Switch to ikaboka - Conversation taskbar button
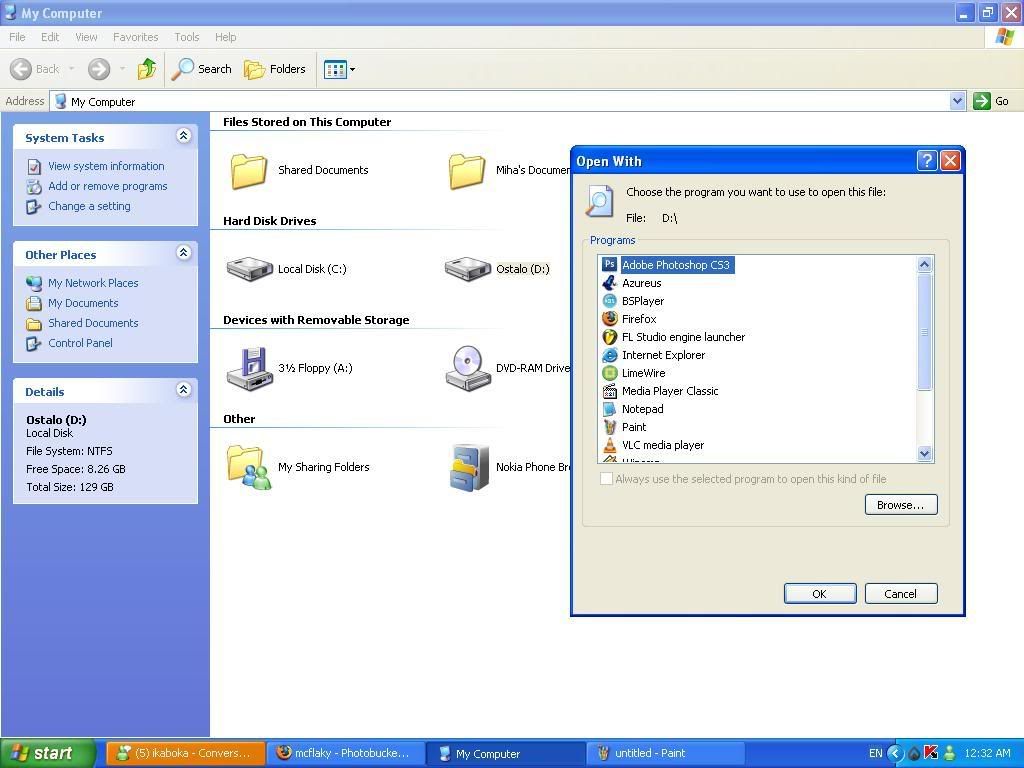The image size is (1024, 768). pyautogui.click(x=186, y=753)
